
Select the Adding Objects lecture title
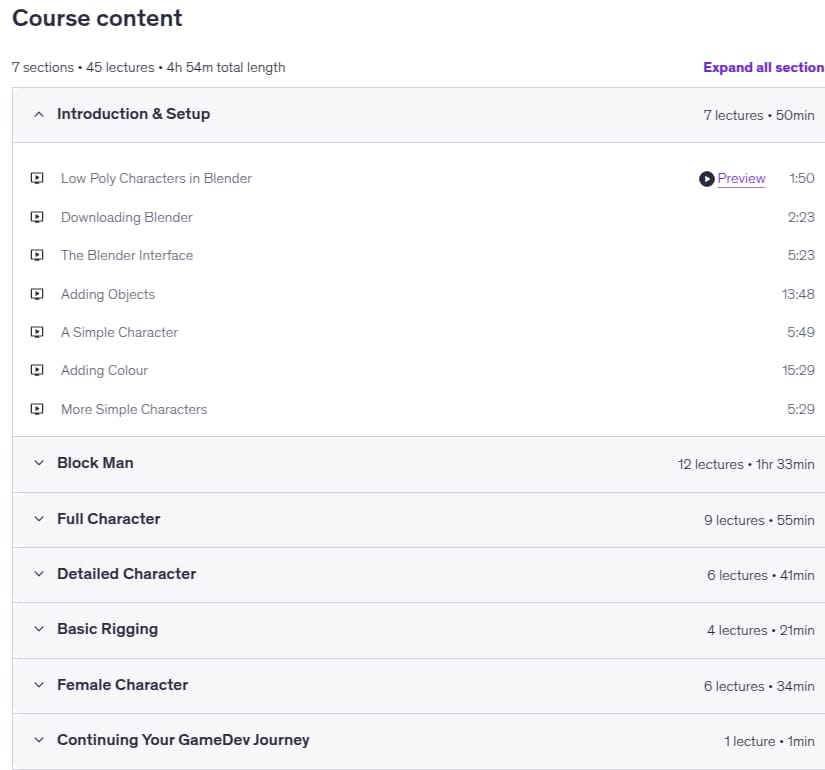coord(108,294)
